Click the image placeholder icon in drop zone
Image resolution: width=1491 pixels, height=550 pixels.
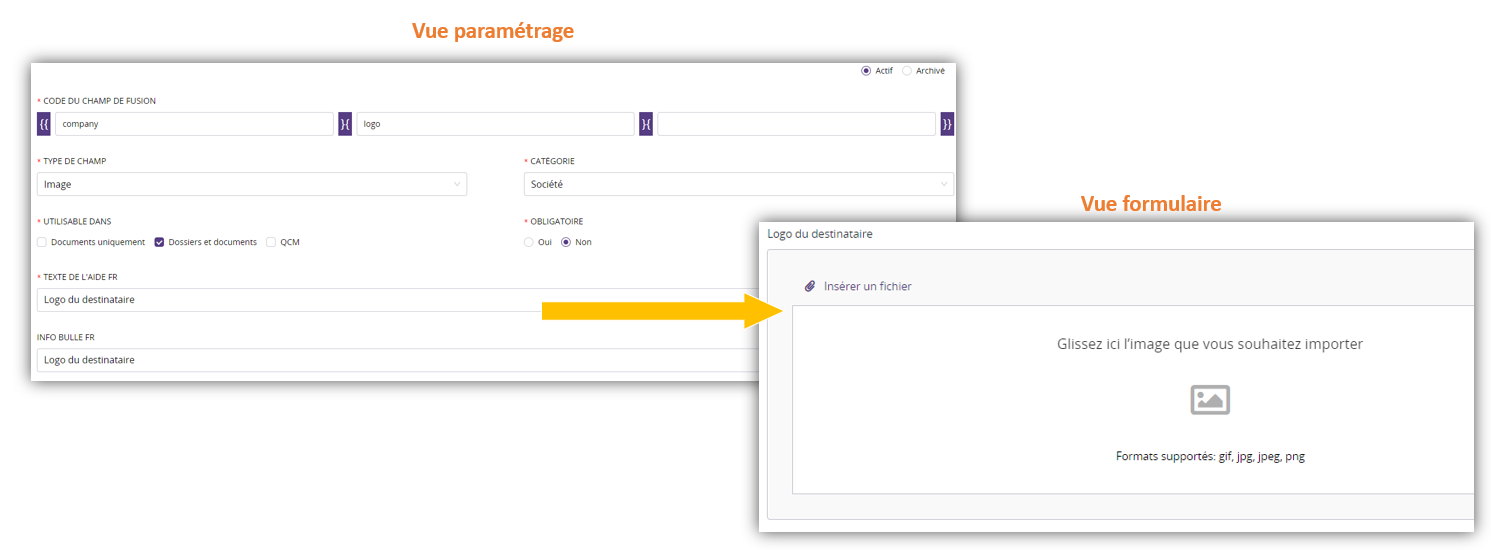[1210, 400]
